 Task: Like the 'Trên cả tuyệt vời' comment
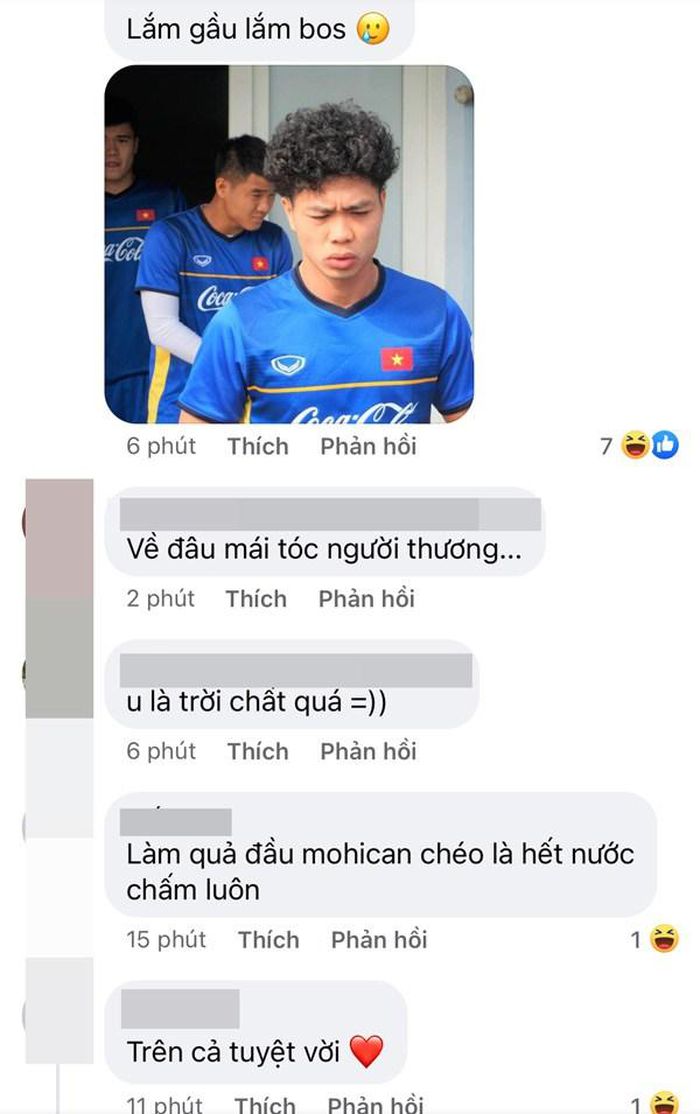pyautogui.click(x=265, y=1104)
